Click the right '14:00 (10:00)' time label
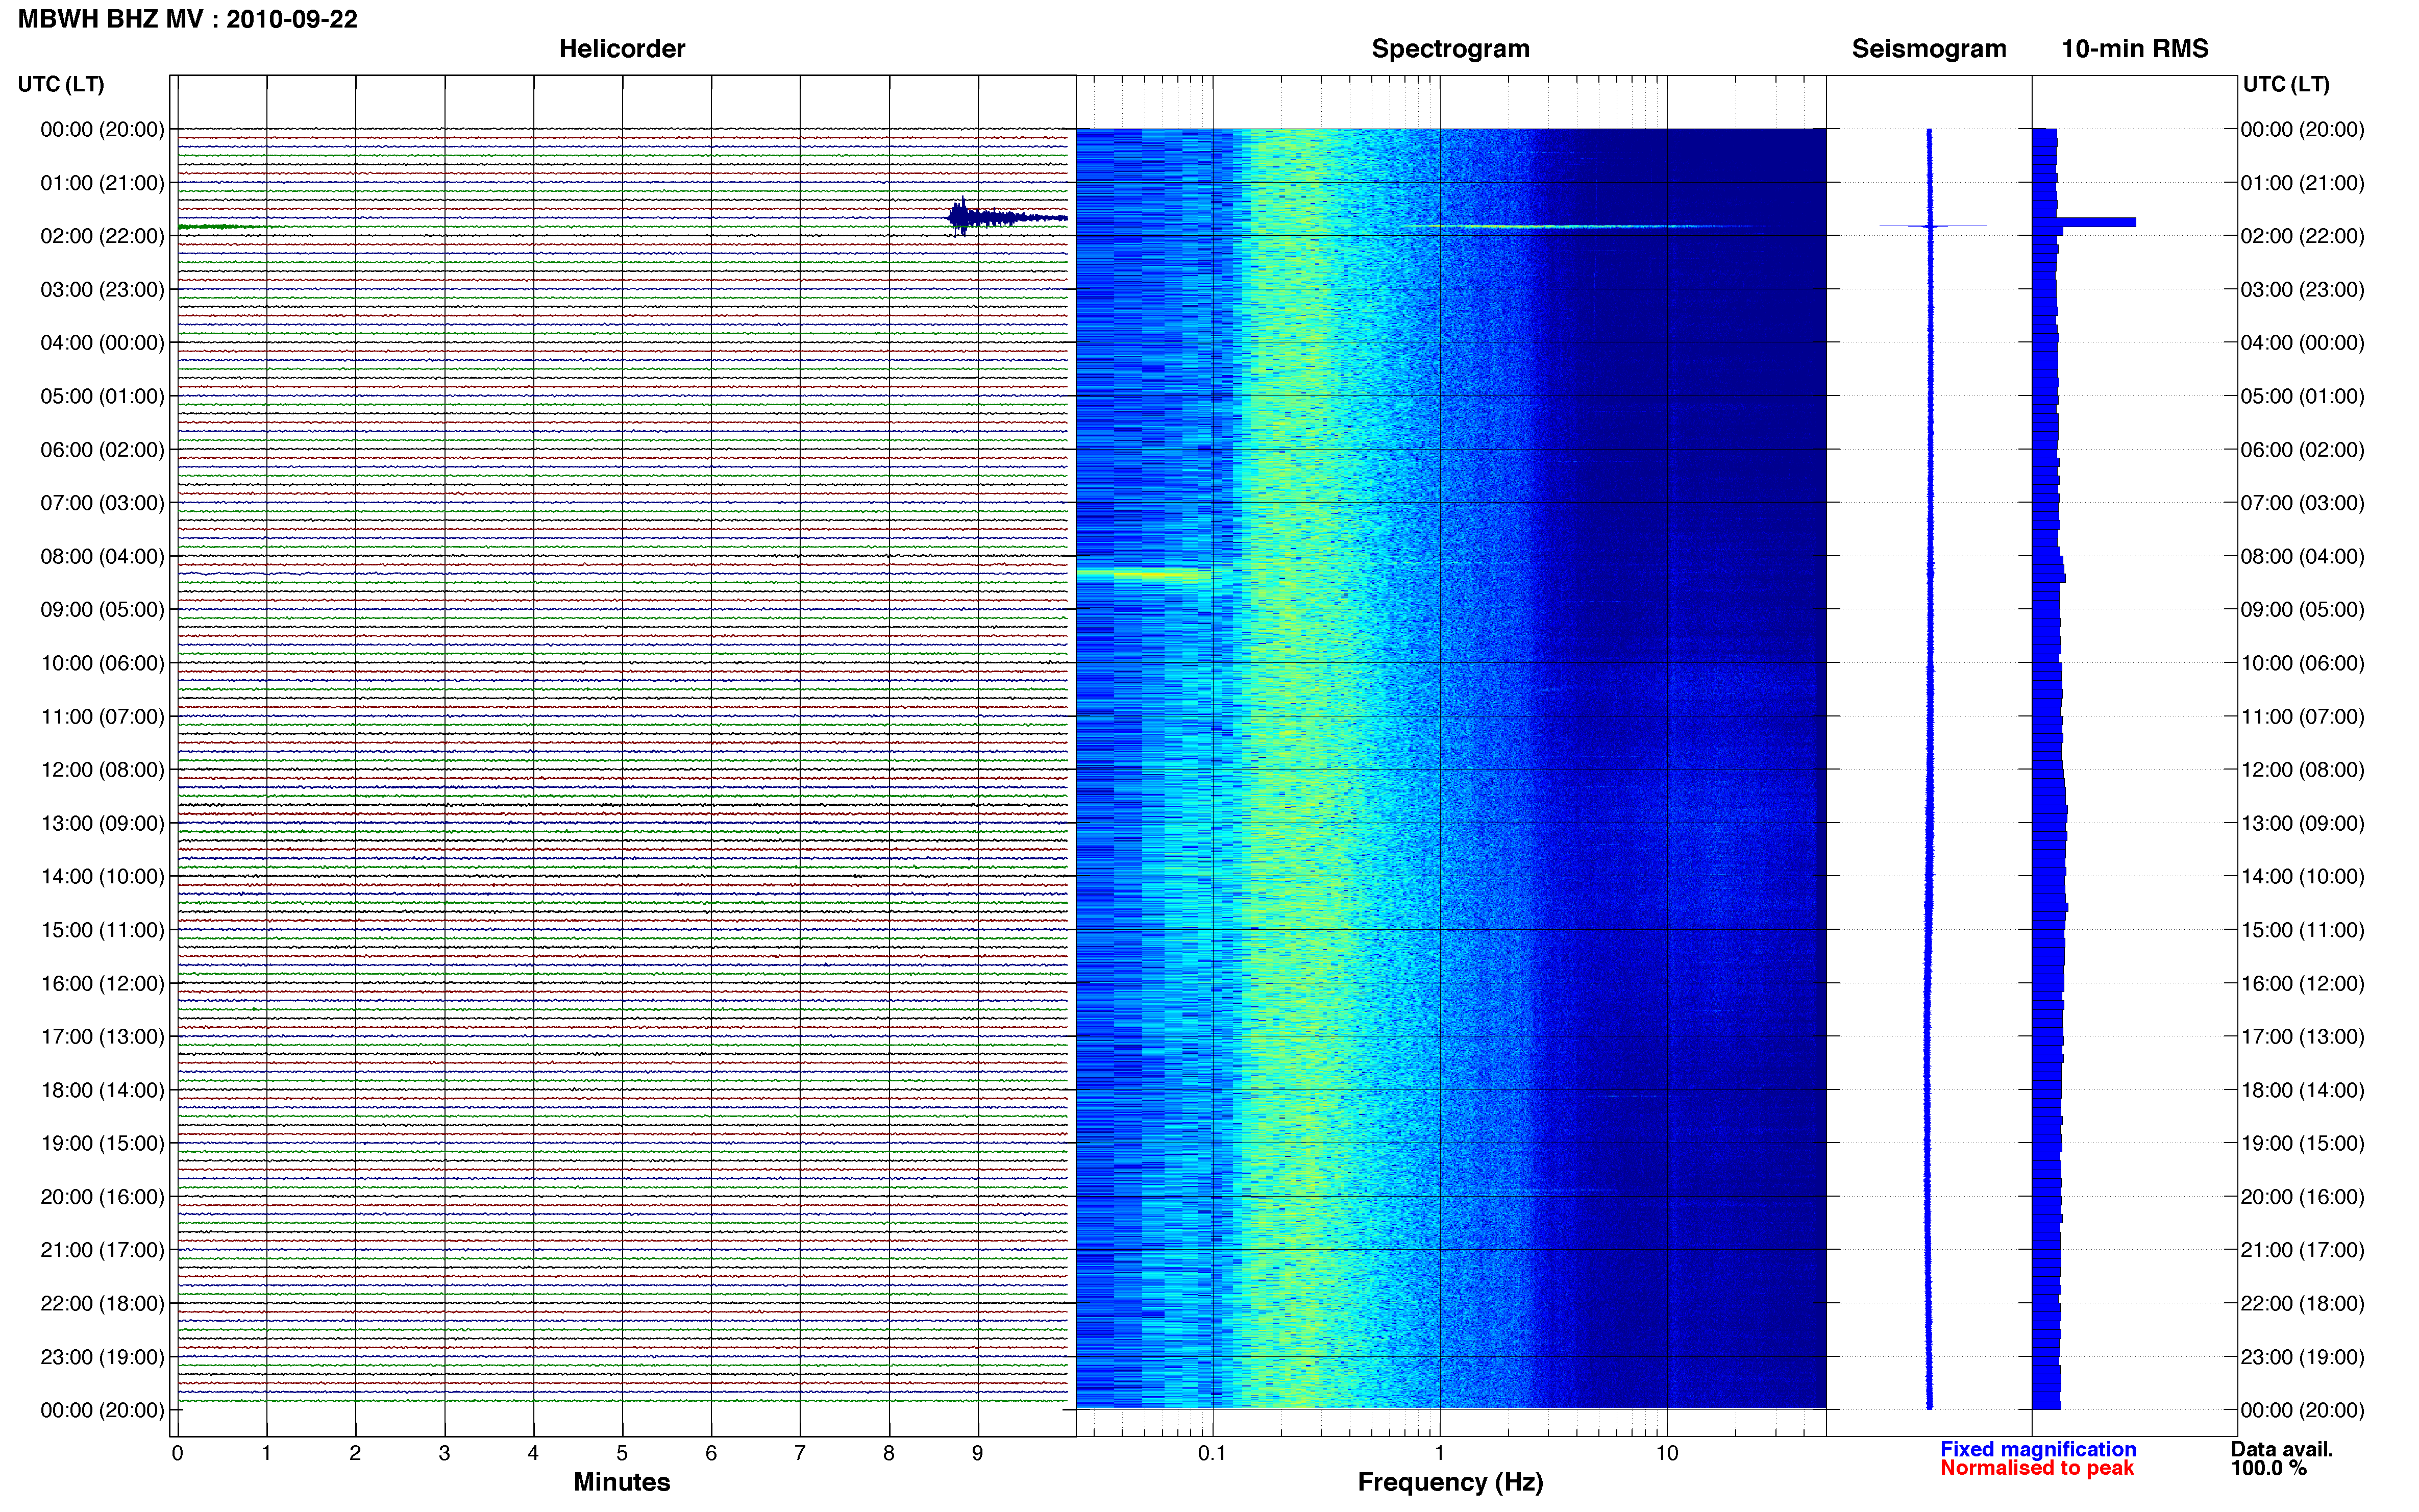 pyautogui.click(x=2302, y=877)
